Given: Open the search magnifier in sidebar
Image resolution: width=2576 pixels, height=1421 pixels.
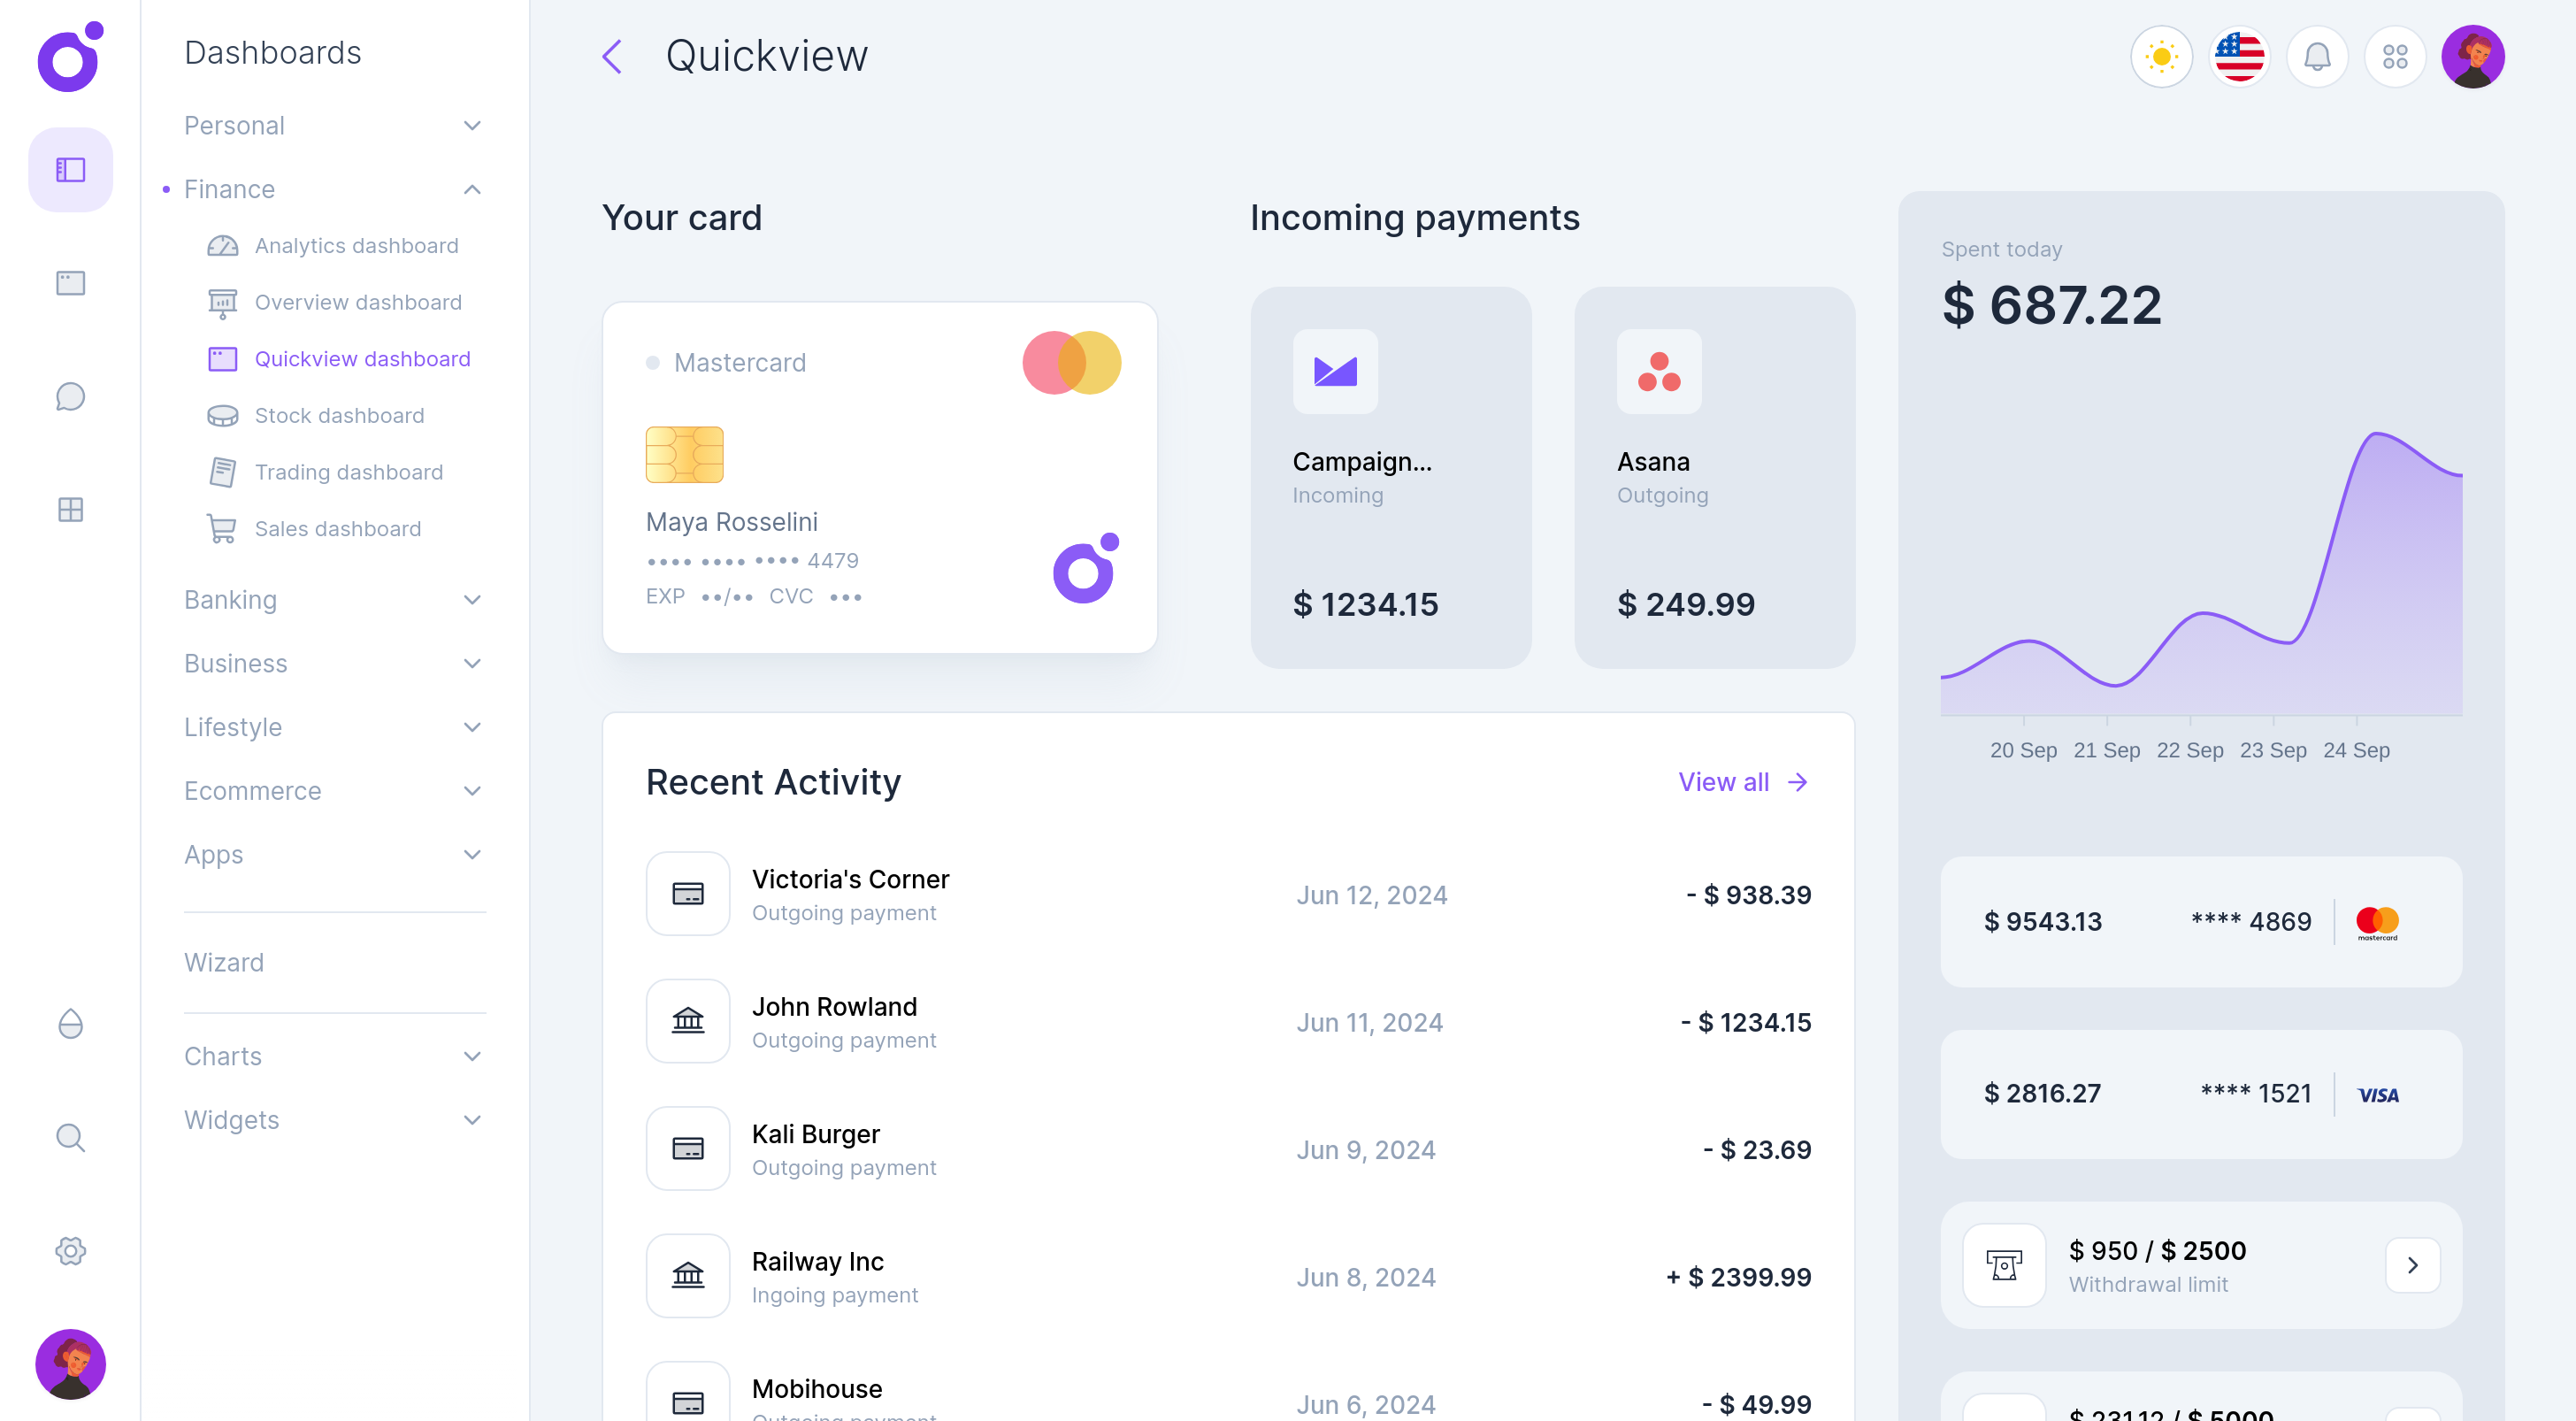Looking at the screenshot, I should pos(70,1137).
